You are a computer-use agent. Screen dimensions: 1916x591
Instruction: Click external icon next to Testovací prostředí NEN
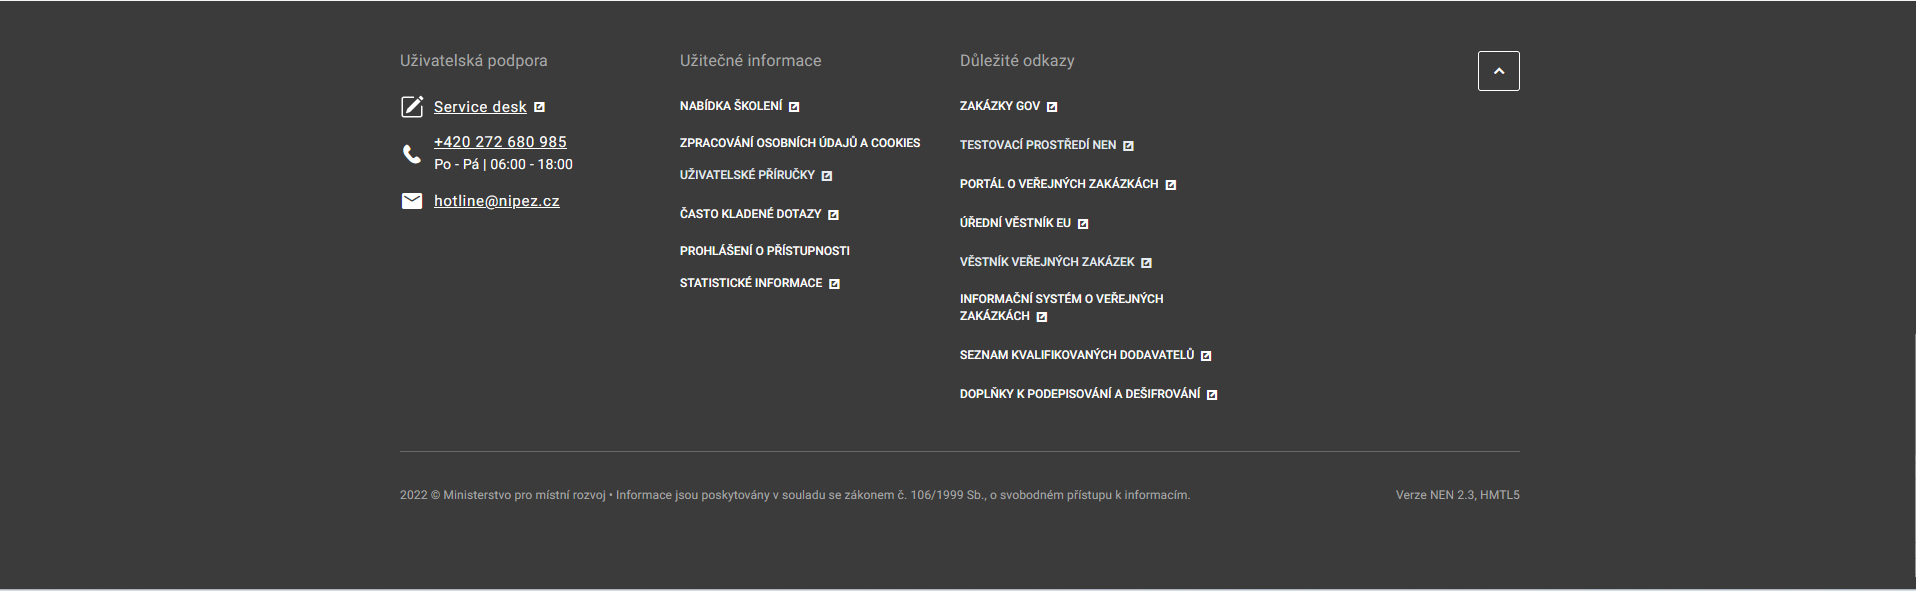pyautogui.click(x=1128, y=146)
